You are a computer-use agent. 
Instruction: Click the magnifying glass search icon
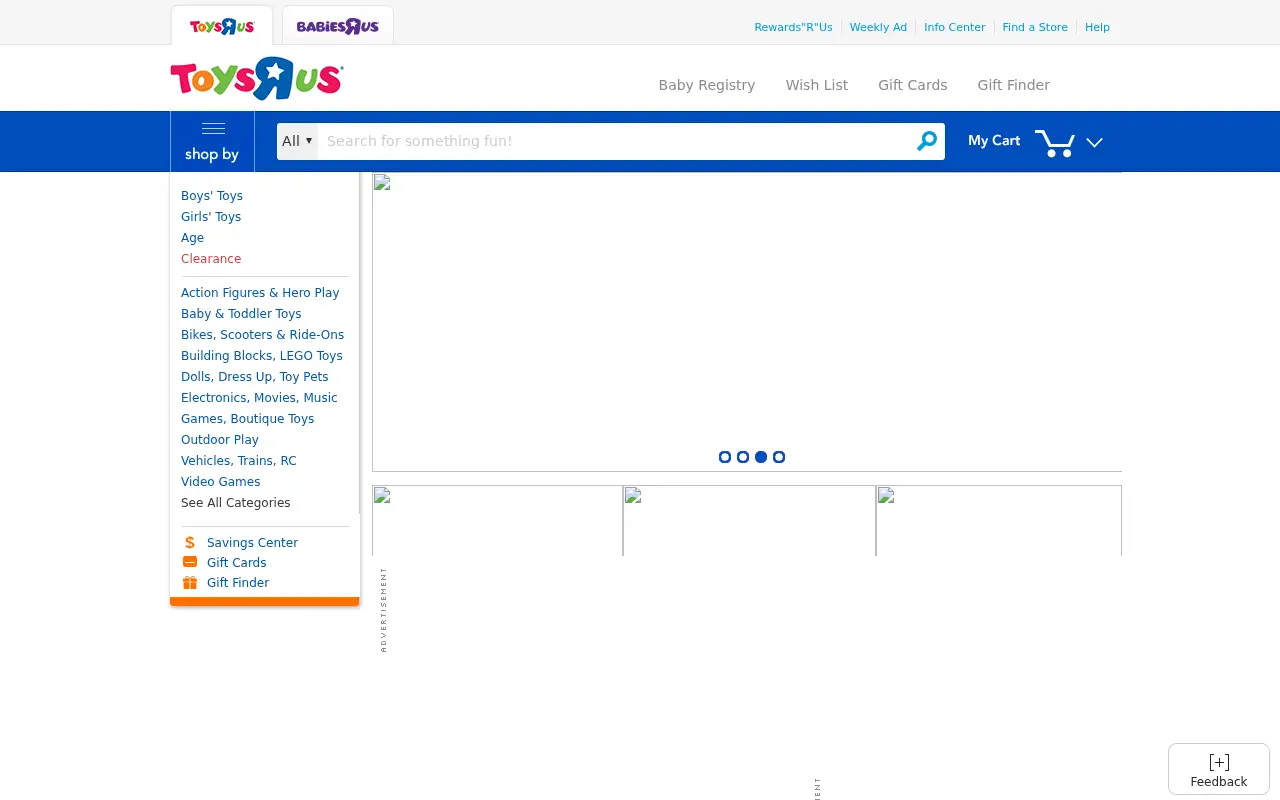tap(927, 141)
